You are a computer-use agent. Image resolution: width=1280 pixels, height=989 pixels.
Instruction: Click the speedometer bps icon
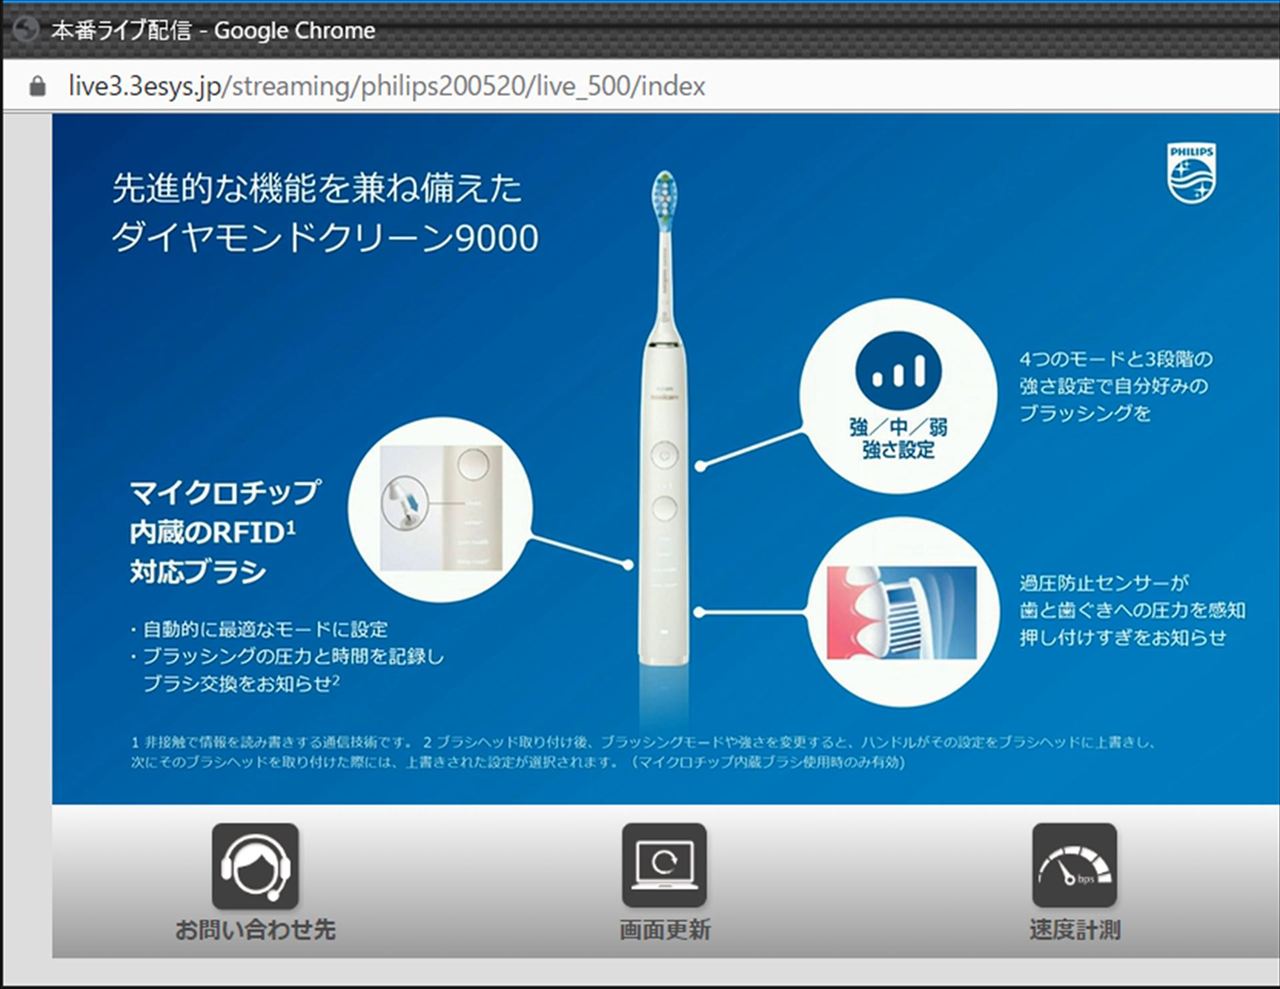1074,866
